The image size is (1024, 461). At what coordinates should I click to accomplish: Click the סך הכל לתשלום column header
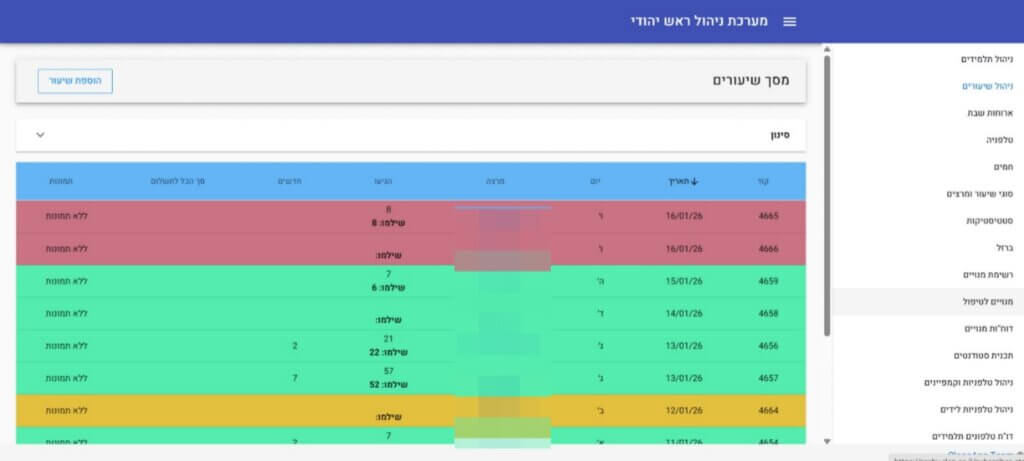pos(178,182)
